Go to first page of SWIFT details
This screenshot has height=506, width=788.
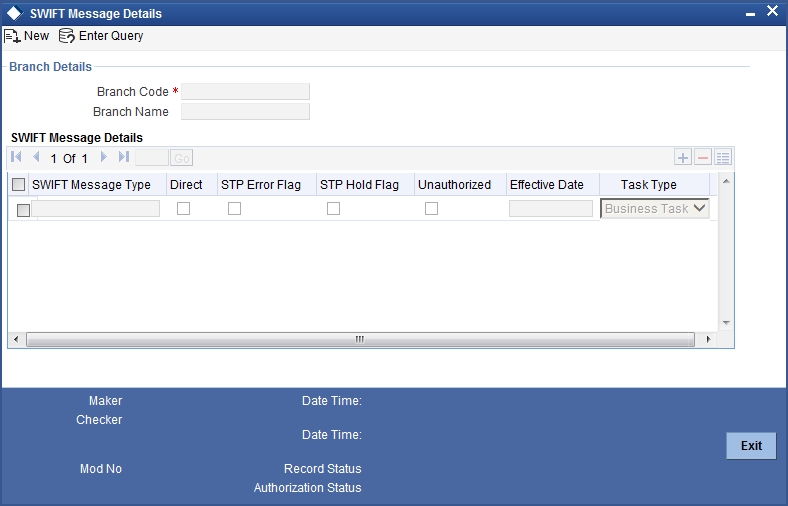pos(16,157)
